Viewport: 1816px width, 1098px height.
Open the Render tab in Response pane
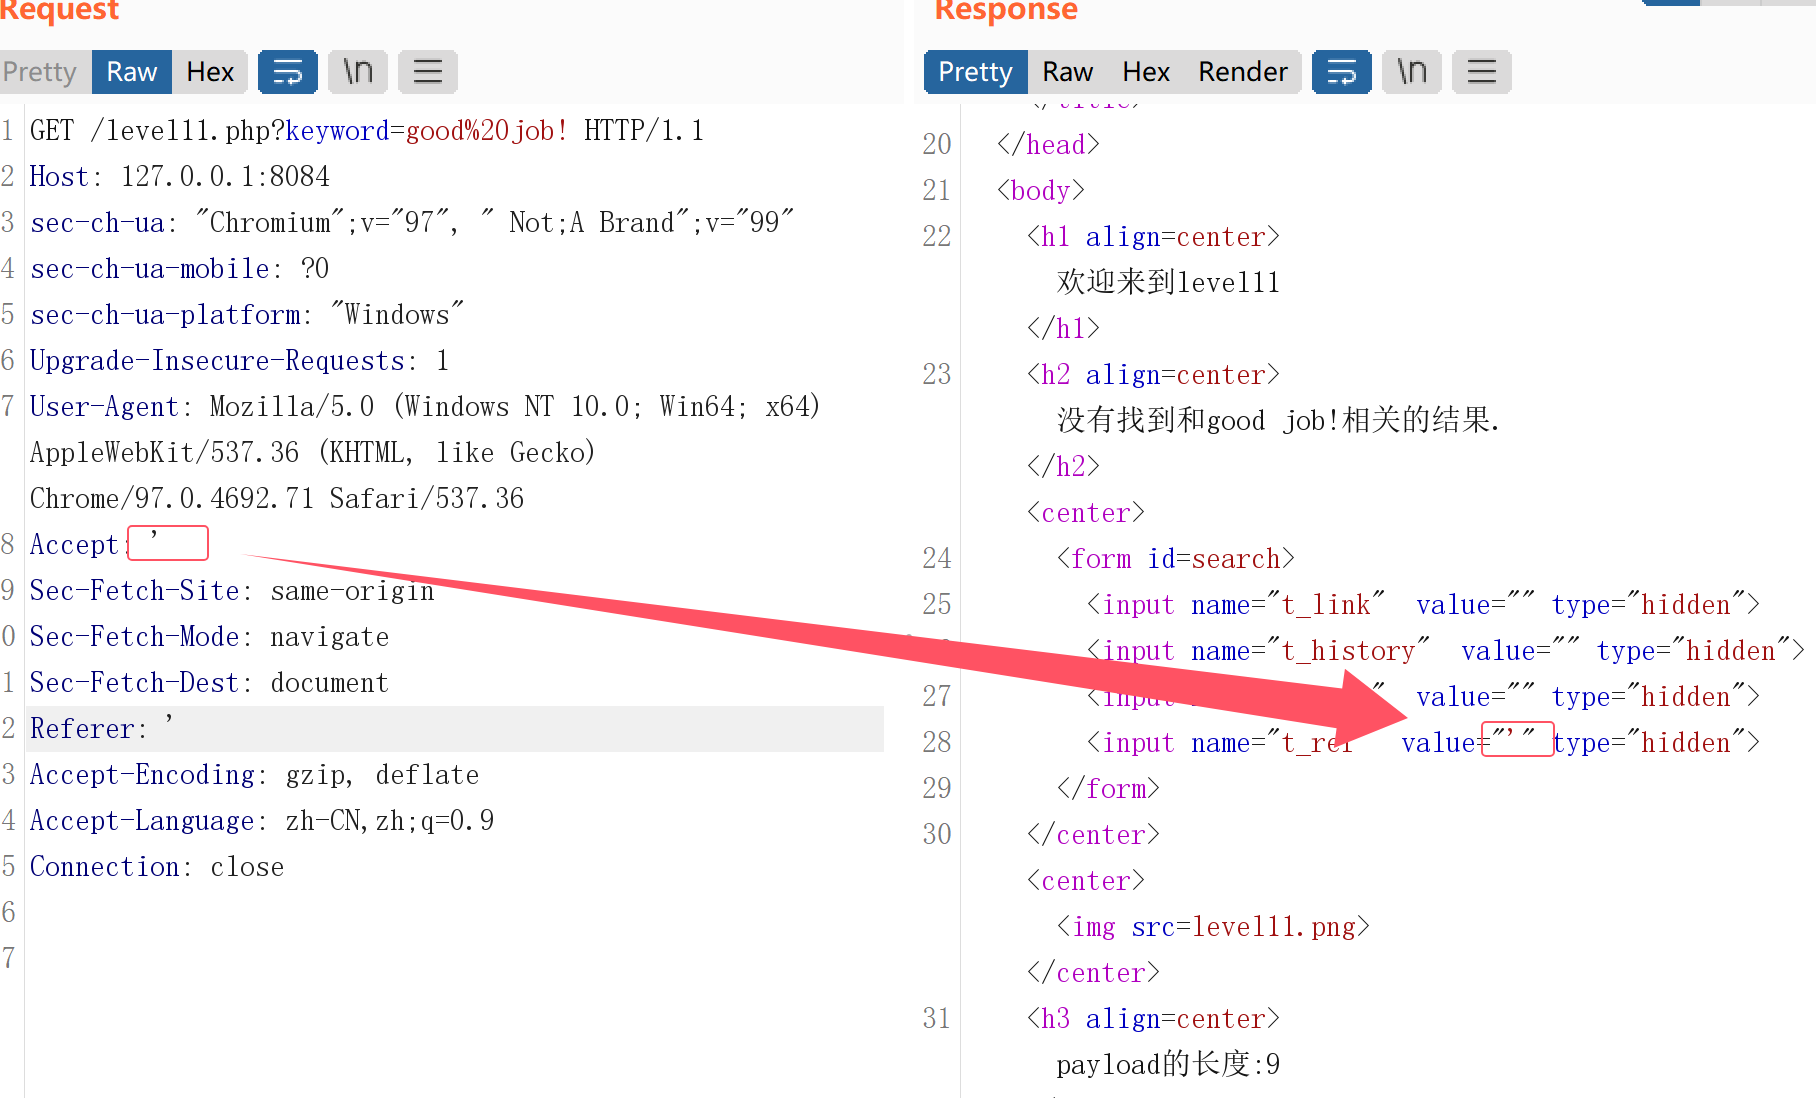point(1243,72)
